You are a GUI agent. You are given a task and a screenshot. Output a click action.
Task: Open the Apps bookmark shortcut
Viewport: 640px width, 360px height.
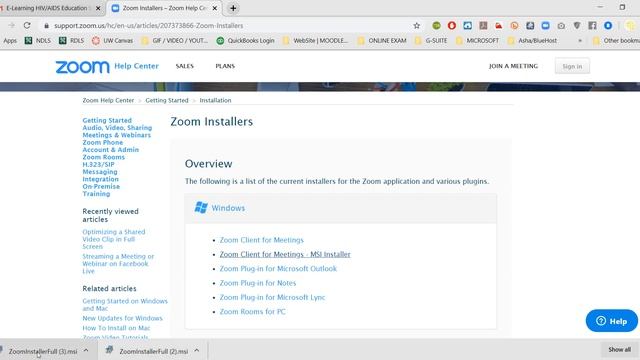(x=10, y=40)
